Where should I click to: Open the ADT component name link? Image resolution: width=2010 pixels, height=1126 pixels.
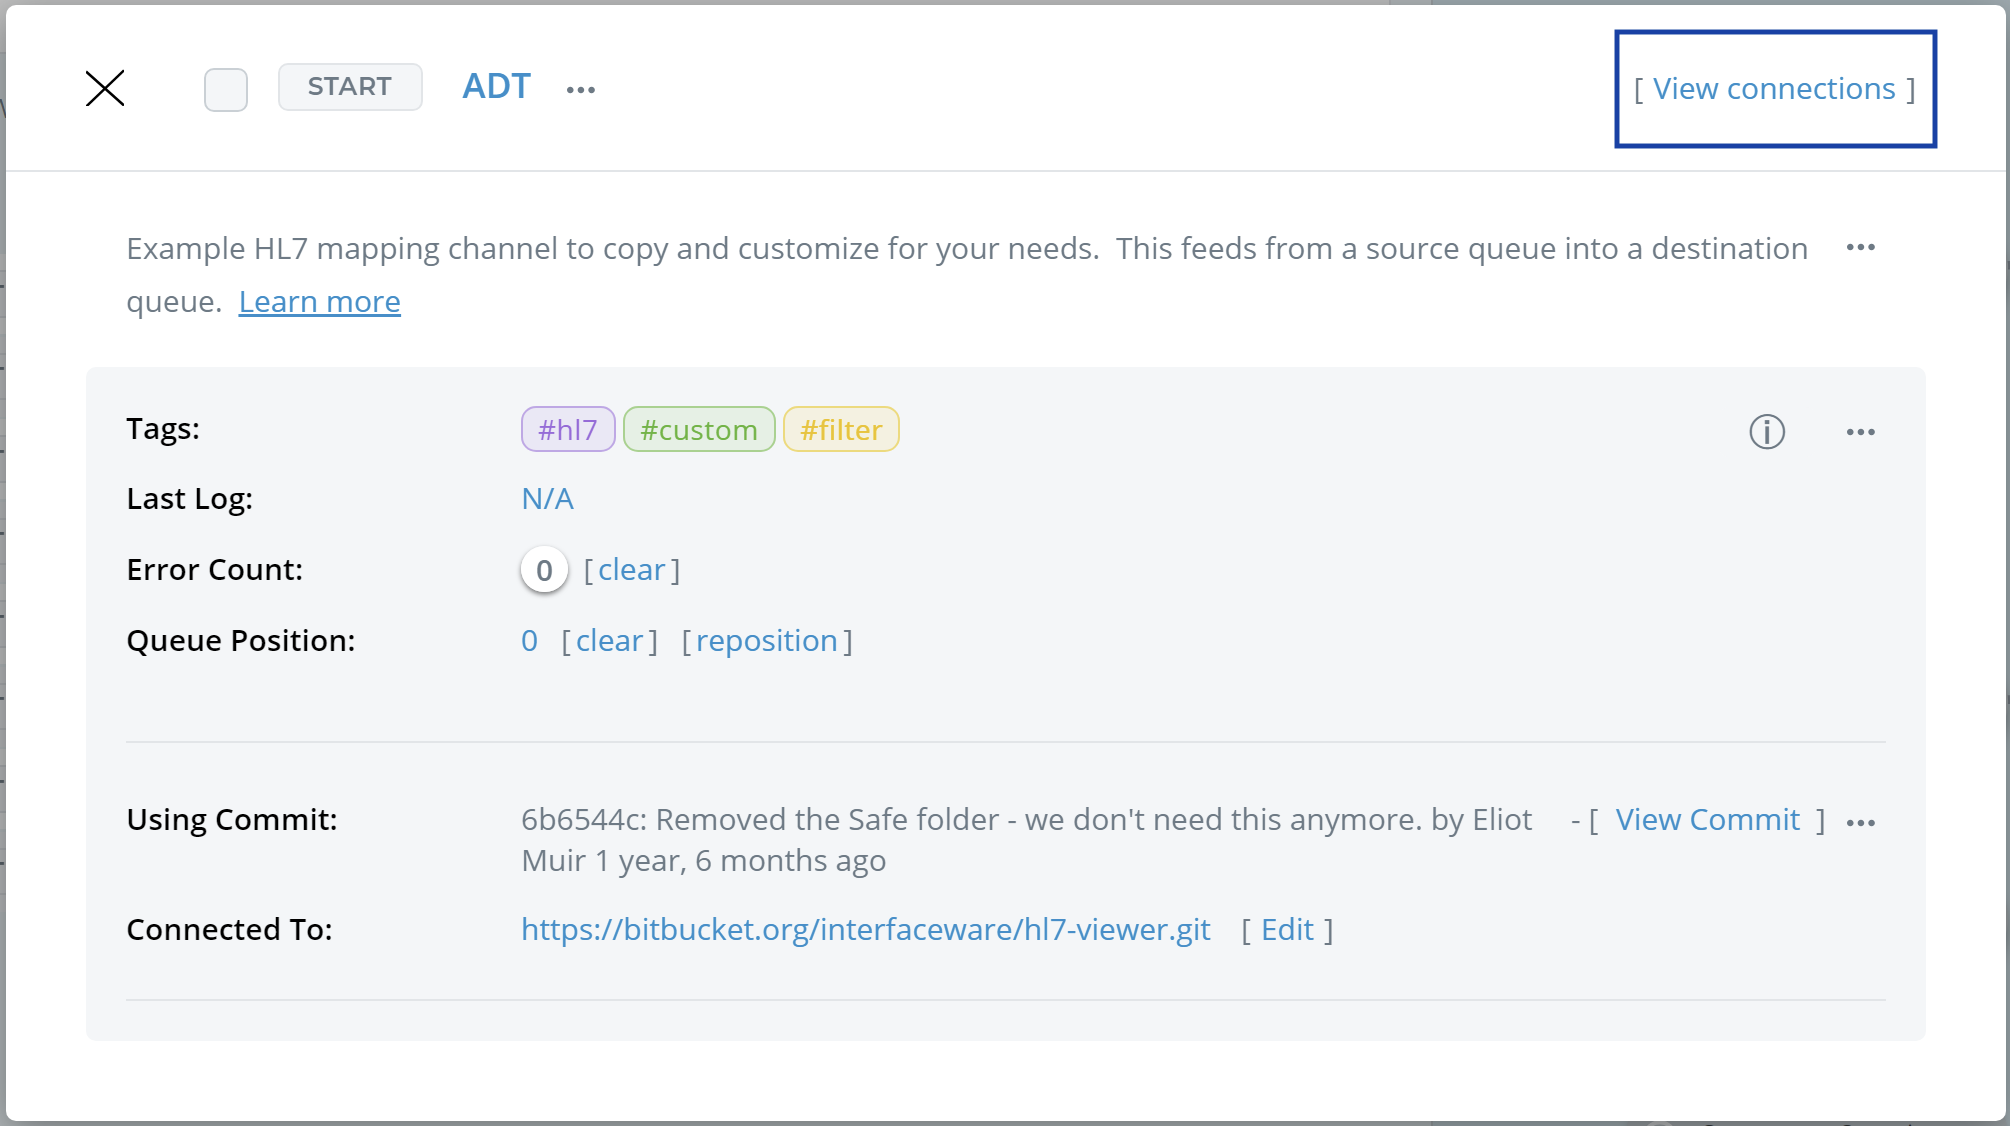pos(496,87)
